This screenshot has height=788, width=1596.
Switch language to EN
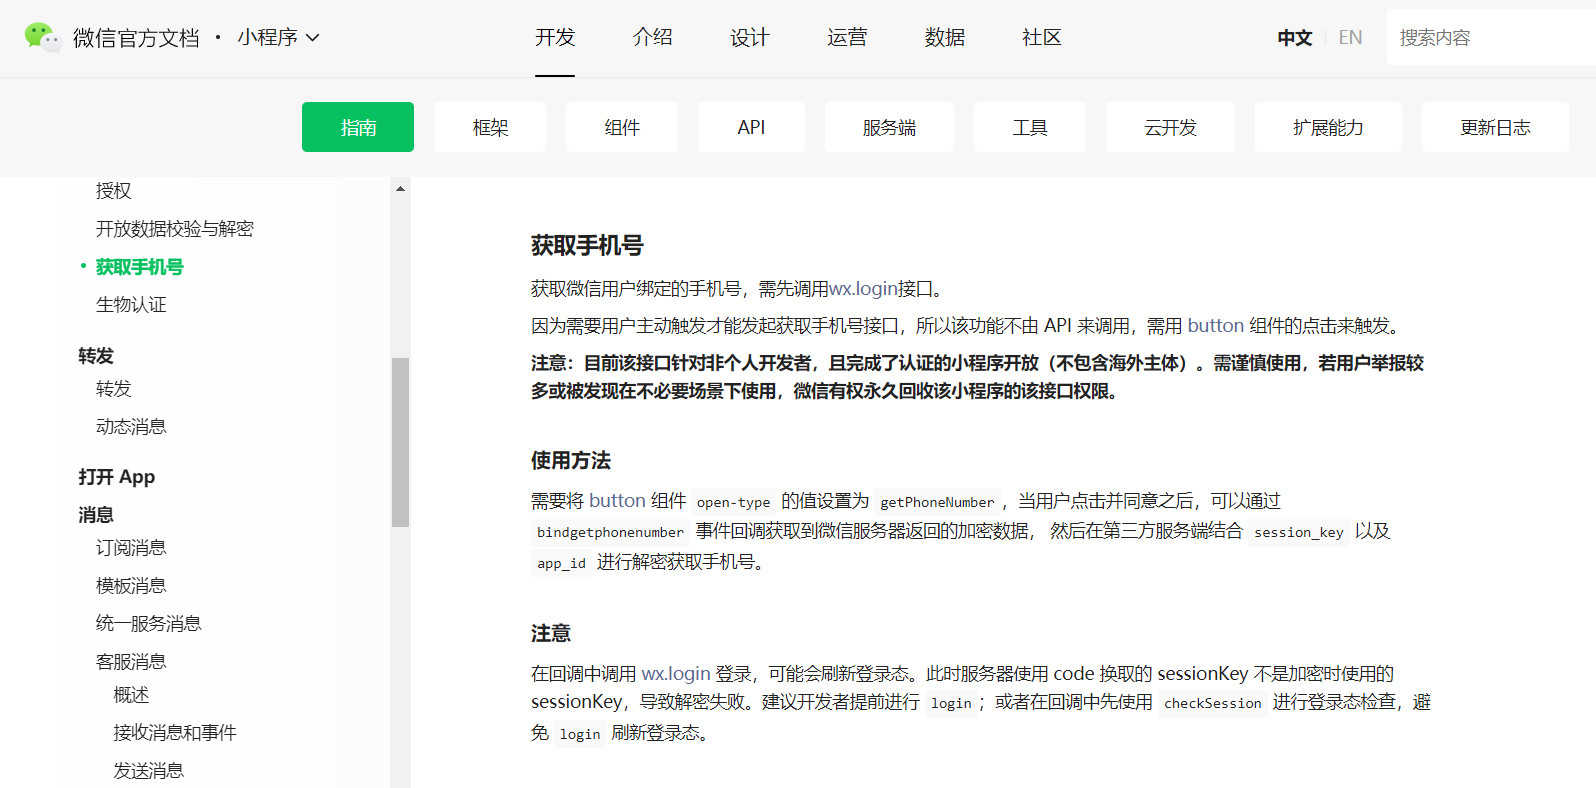[x=1350, y=38]
